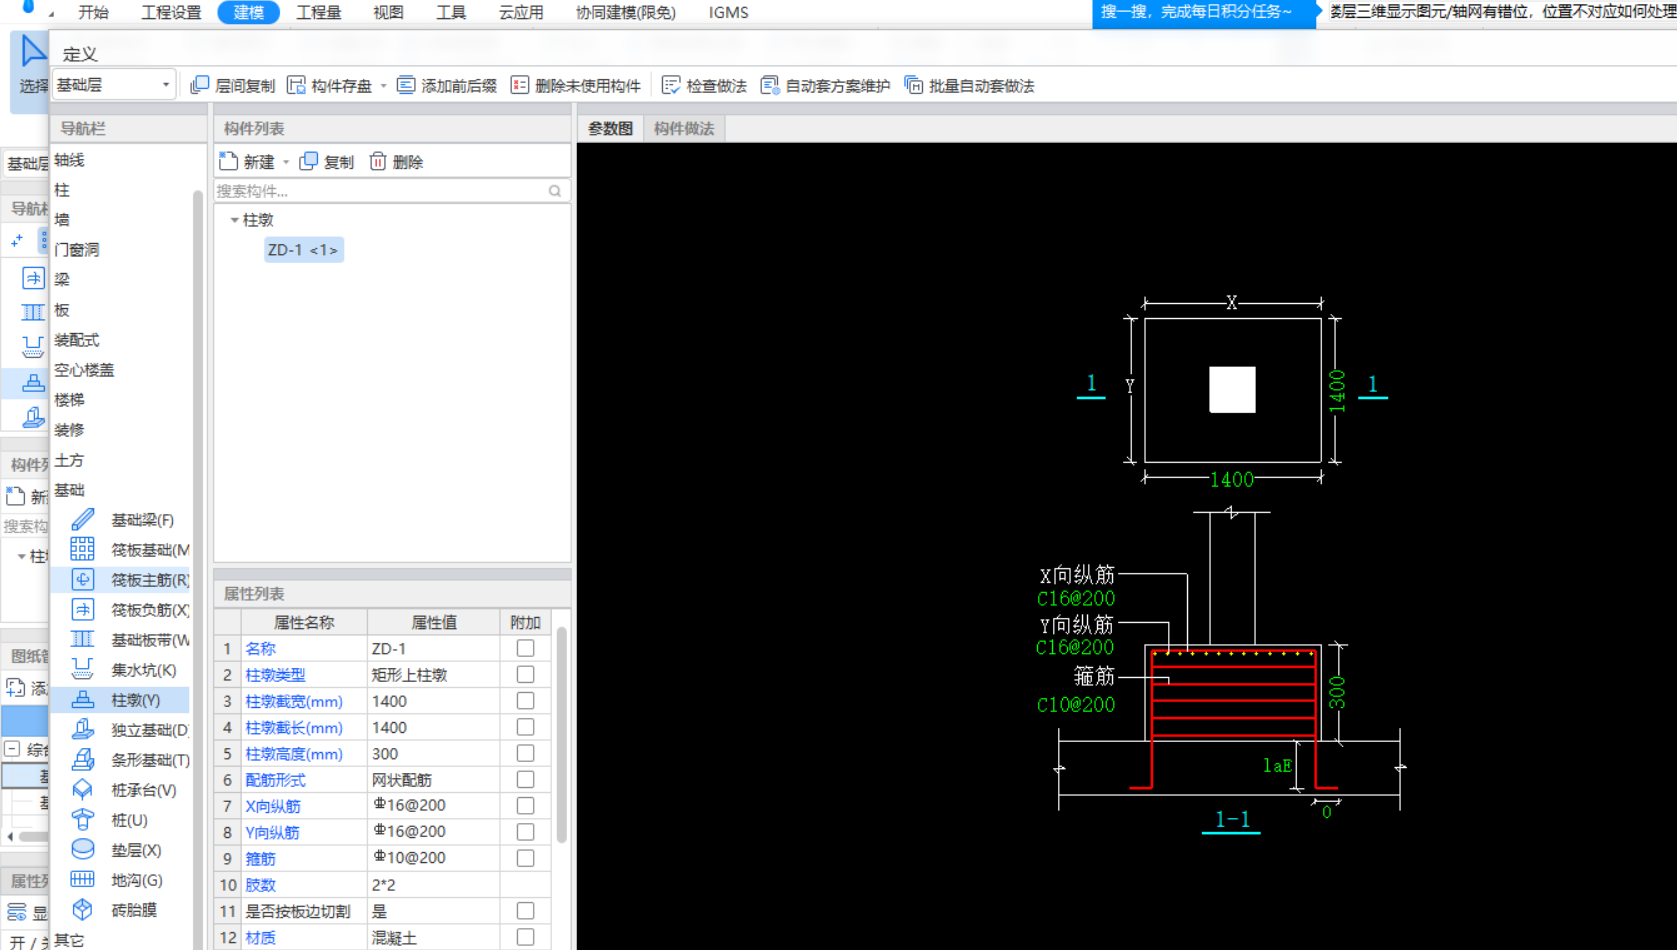Screen dimensions: 1677x950
Task: Select 轴线 category in navigation bar
Action: click(70, 160)
